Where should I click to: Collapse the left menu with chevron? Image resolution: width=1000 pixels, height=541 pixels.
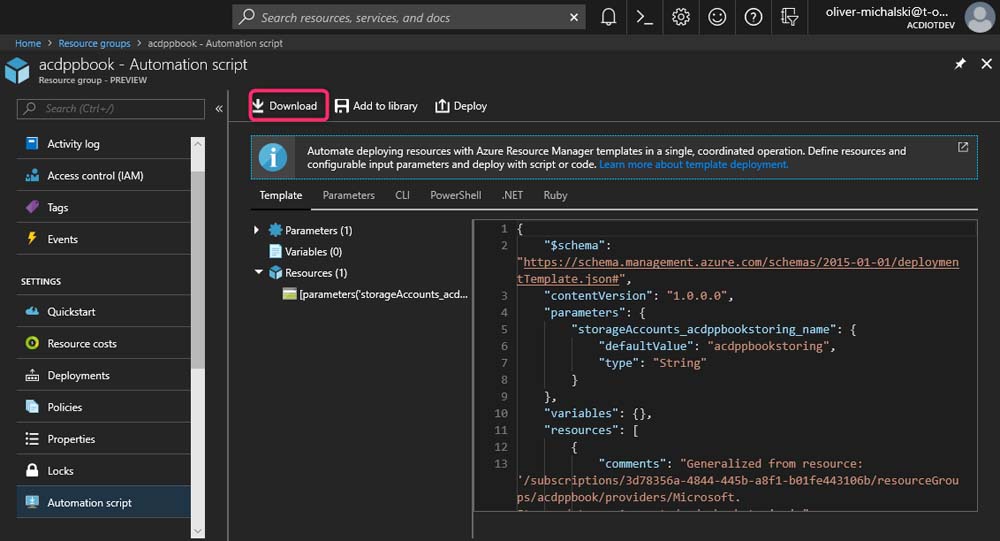[x=218, y=108]
